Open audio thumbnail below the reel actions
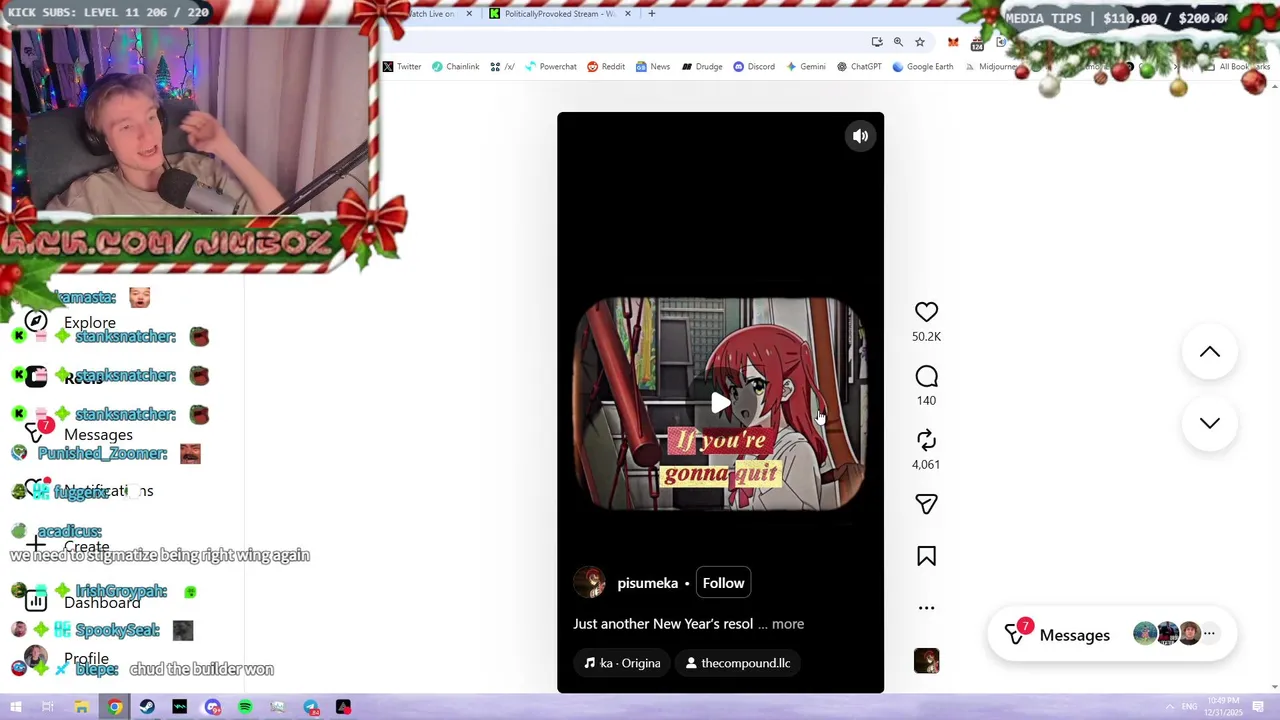 click(926, 661)
